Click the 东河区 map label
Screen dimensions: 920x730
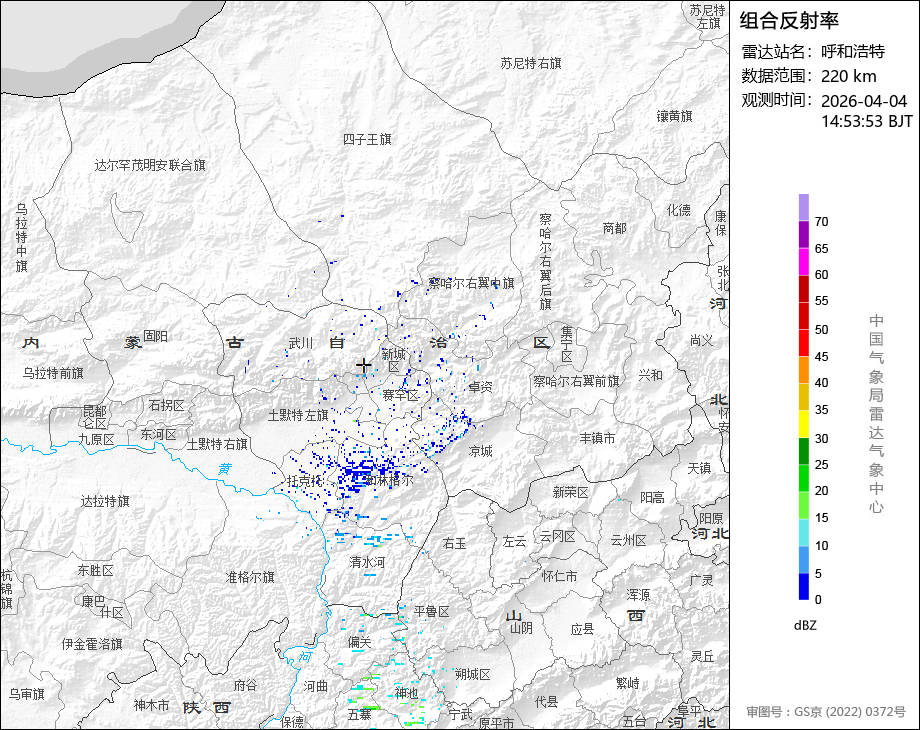coord(158,434)
